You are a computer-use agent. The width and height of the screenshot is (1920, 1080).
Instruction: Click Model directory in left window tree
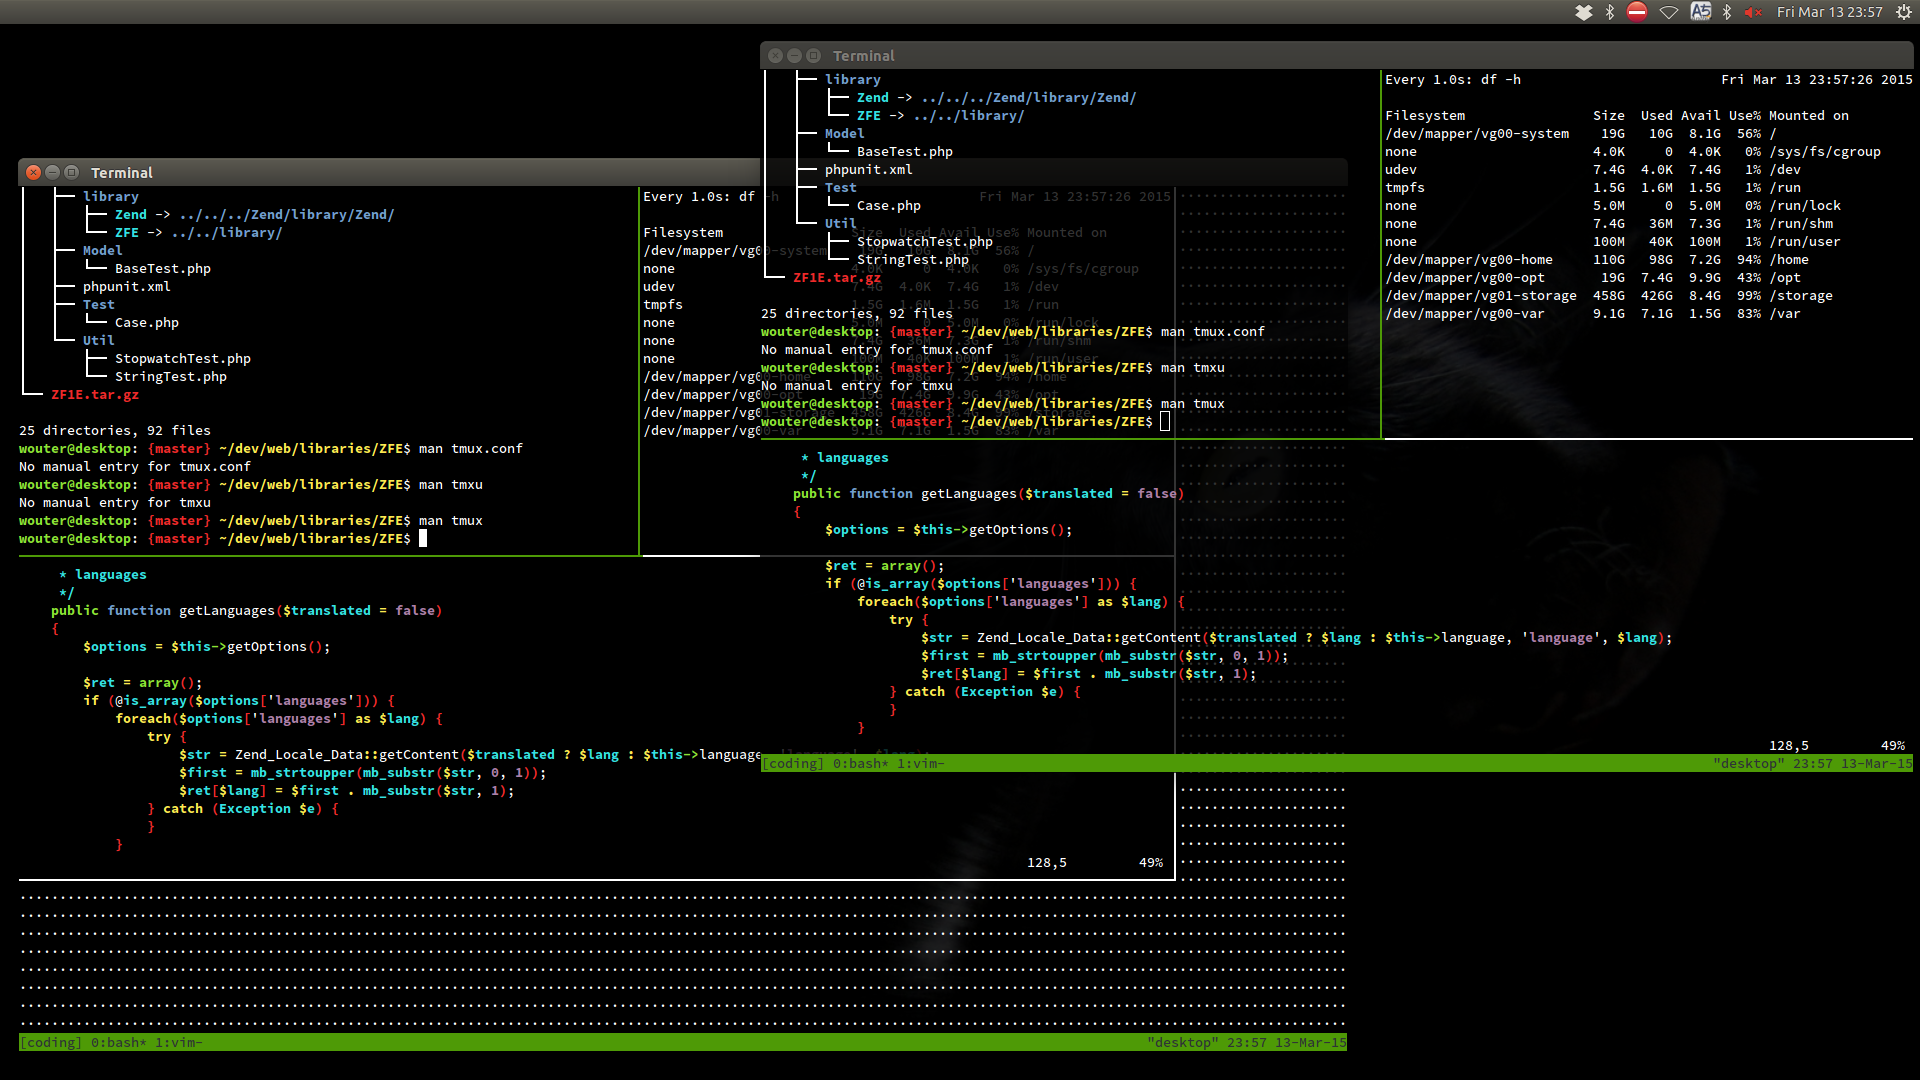102,251
